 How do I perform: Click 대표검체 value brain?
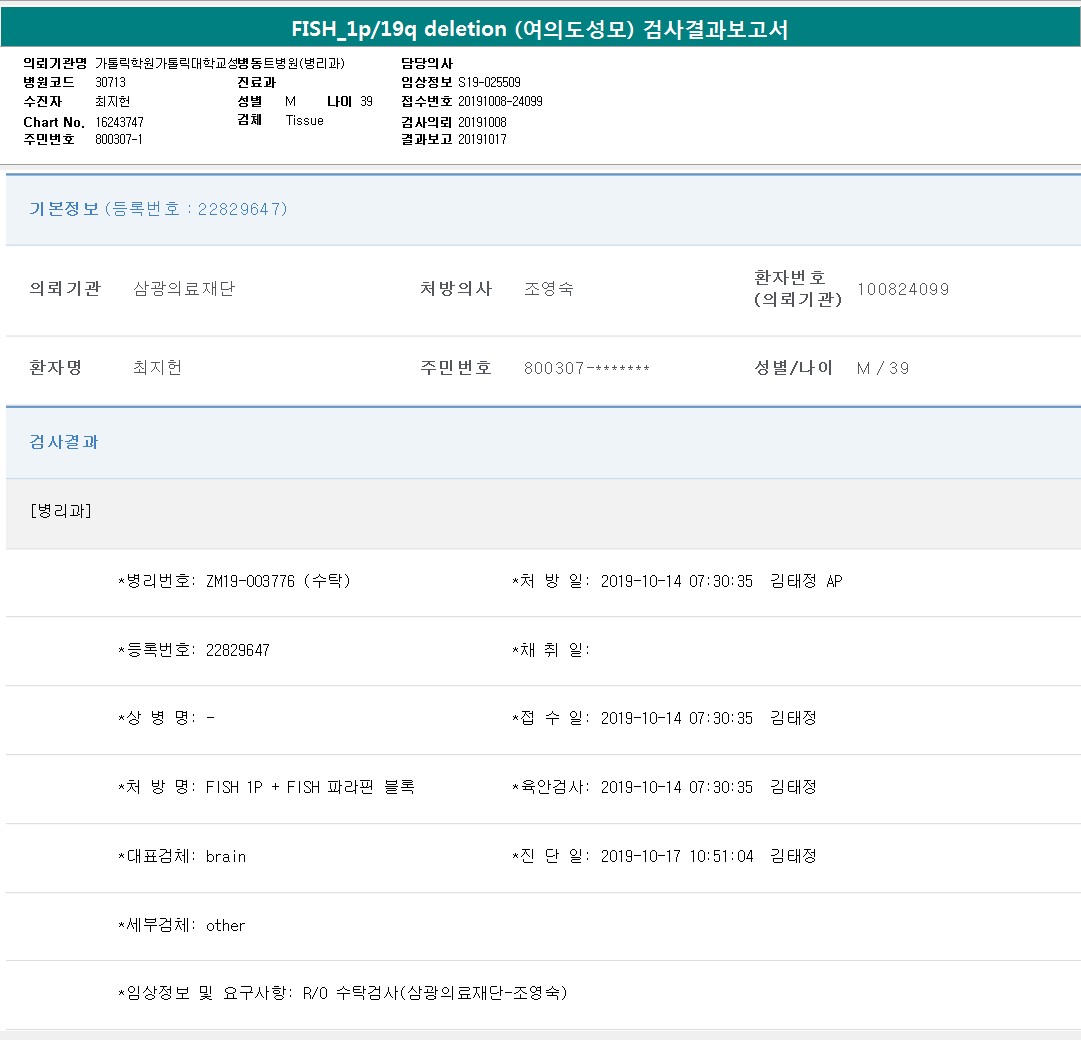coord(226,856)
